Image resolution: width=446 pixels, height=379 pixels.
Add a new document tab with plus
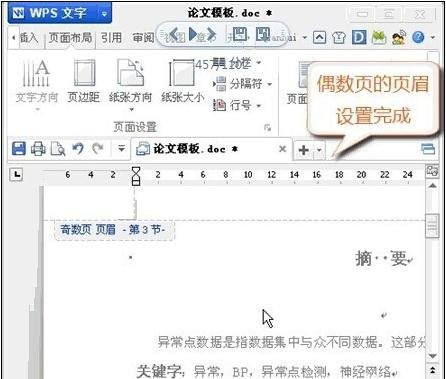point(303,150)
